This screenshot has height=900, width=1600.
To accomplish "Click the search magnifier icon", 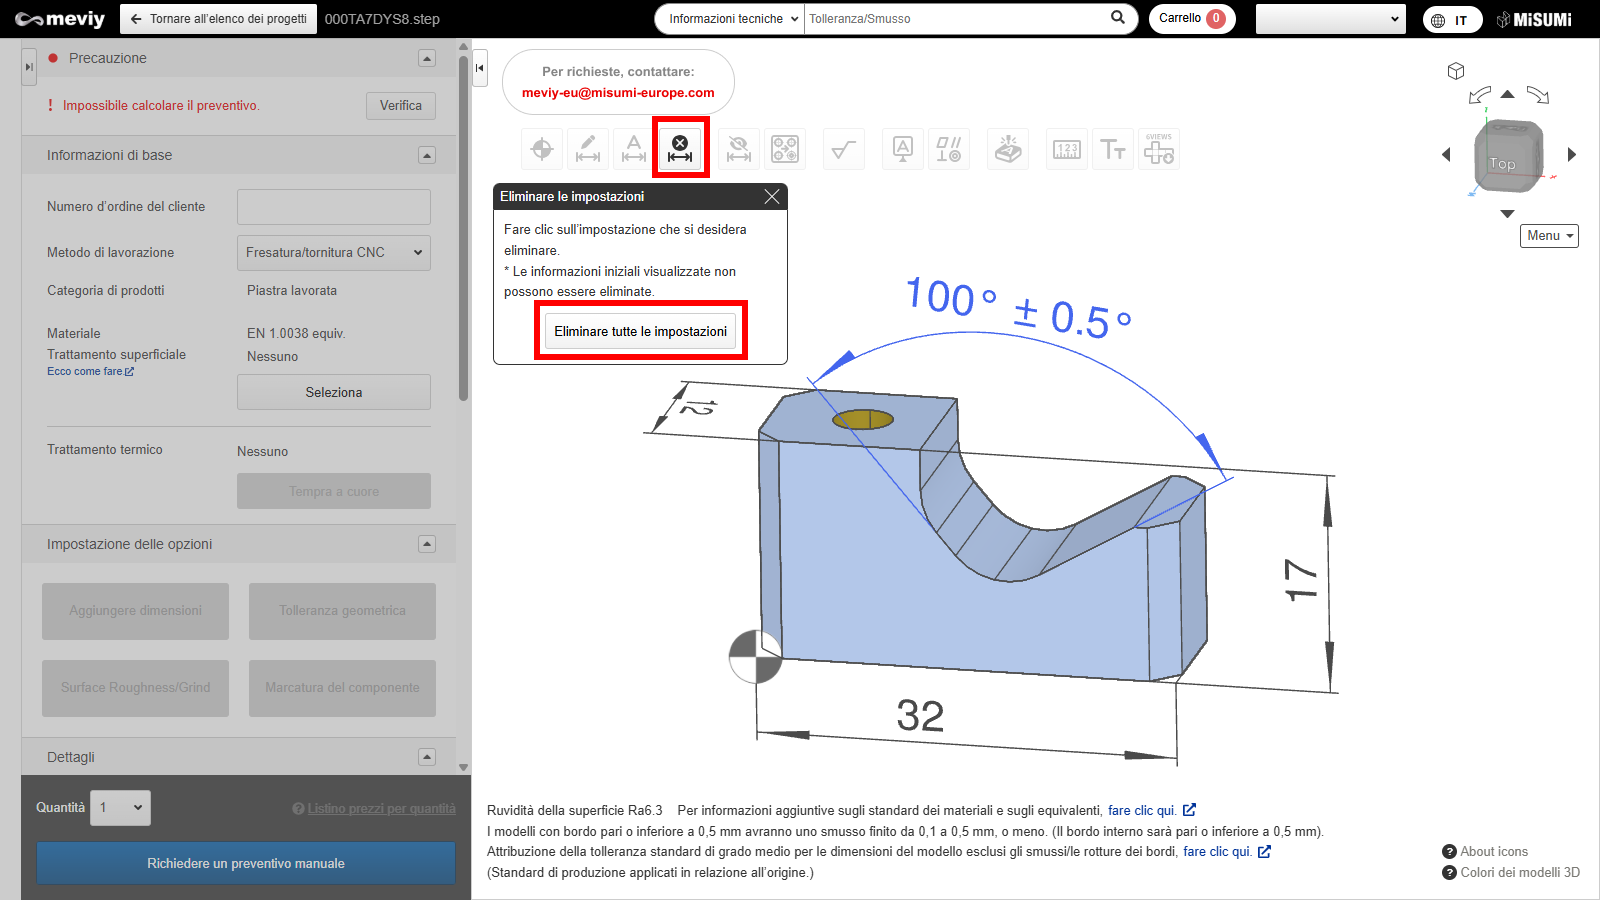I will tap(1118, 17).
